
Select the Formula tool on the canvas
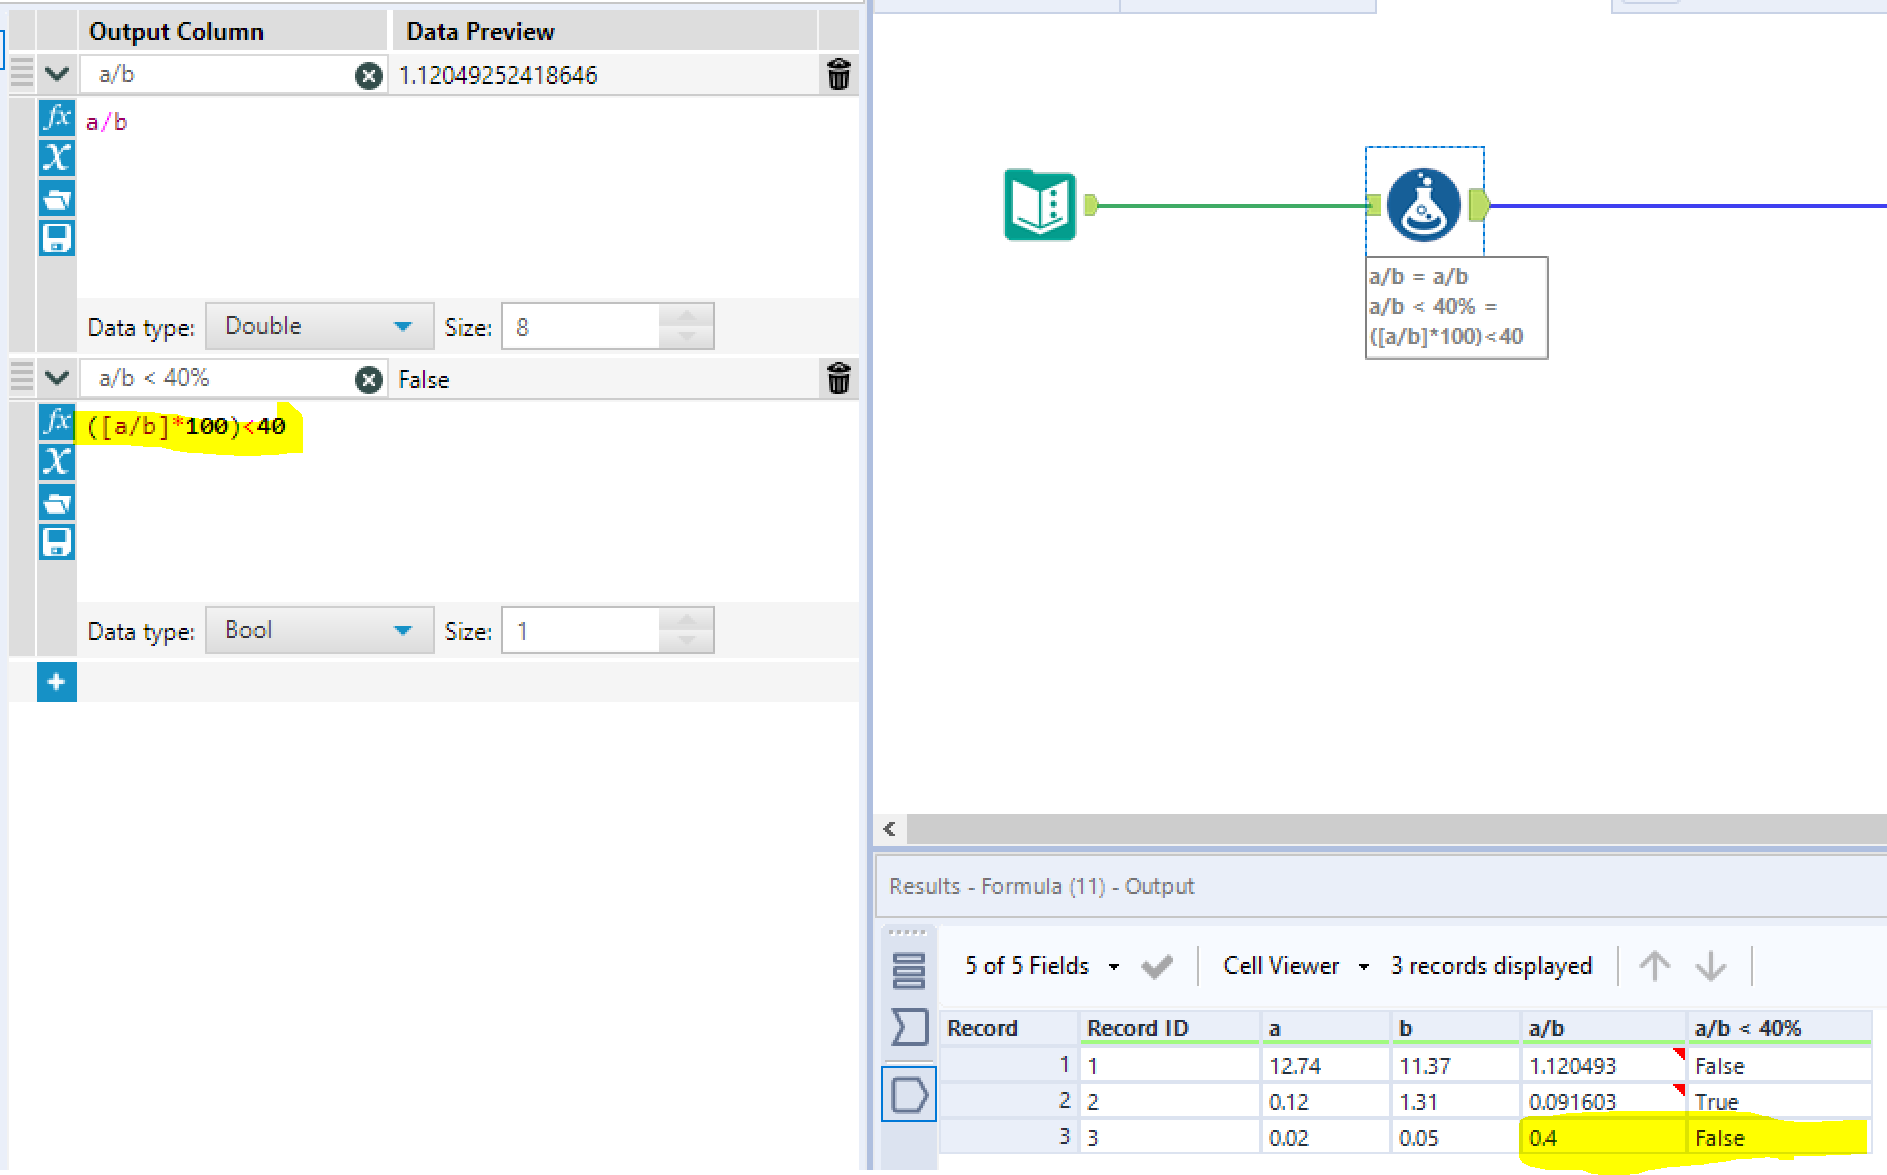1424,204
